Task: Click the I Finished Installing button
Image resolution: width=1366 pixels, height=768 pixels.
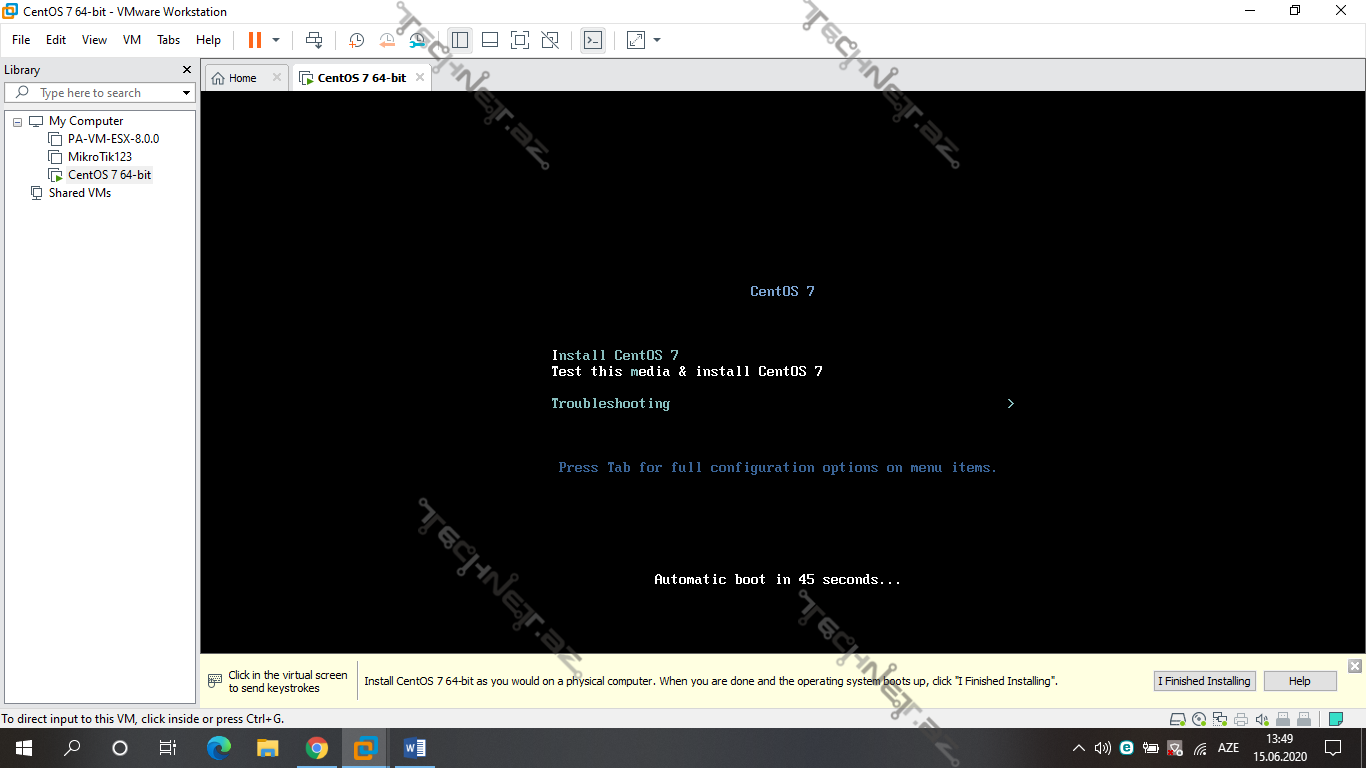Action: point(1204,681)
